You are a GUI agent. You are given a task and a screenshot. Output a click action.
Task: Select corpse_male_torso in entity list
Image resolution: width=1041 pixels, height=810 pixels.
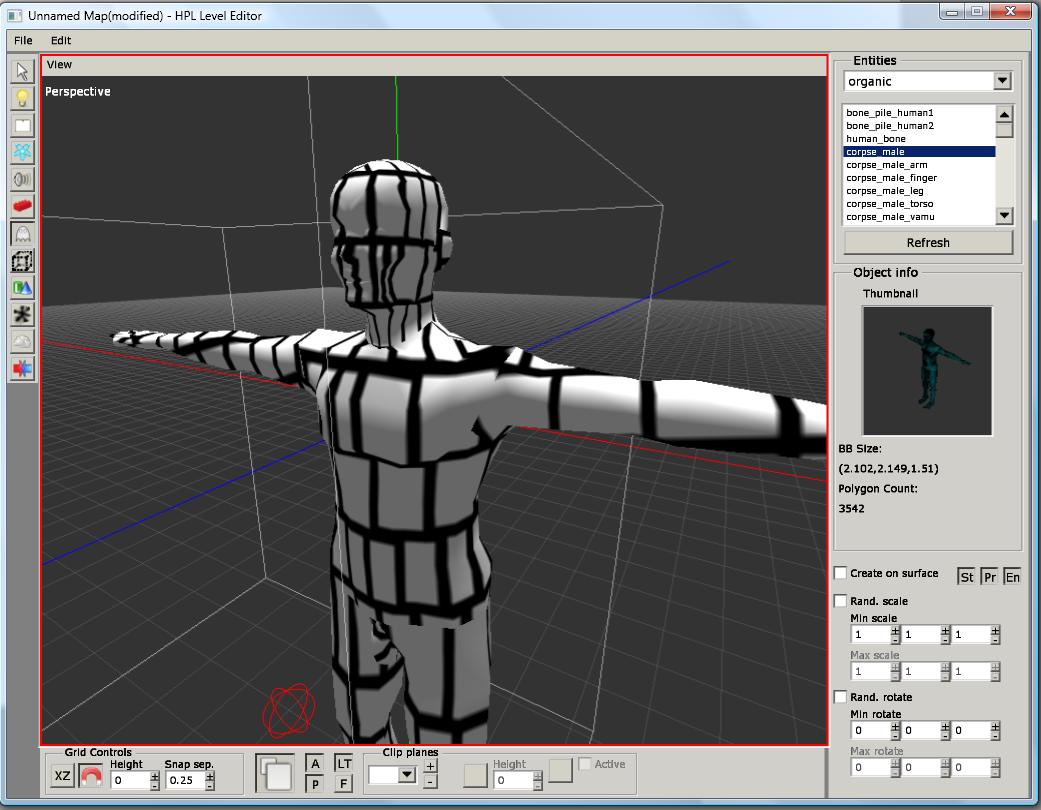(890, 204)
